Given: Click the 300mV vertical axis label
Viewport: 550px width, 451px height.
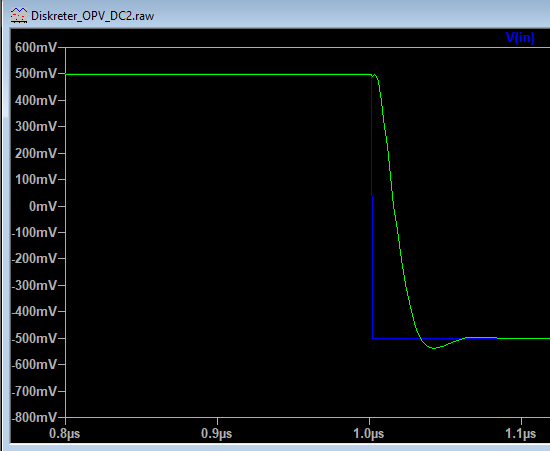Looking at the screenshot, I should 35,126.
